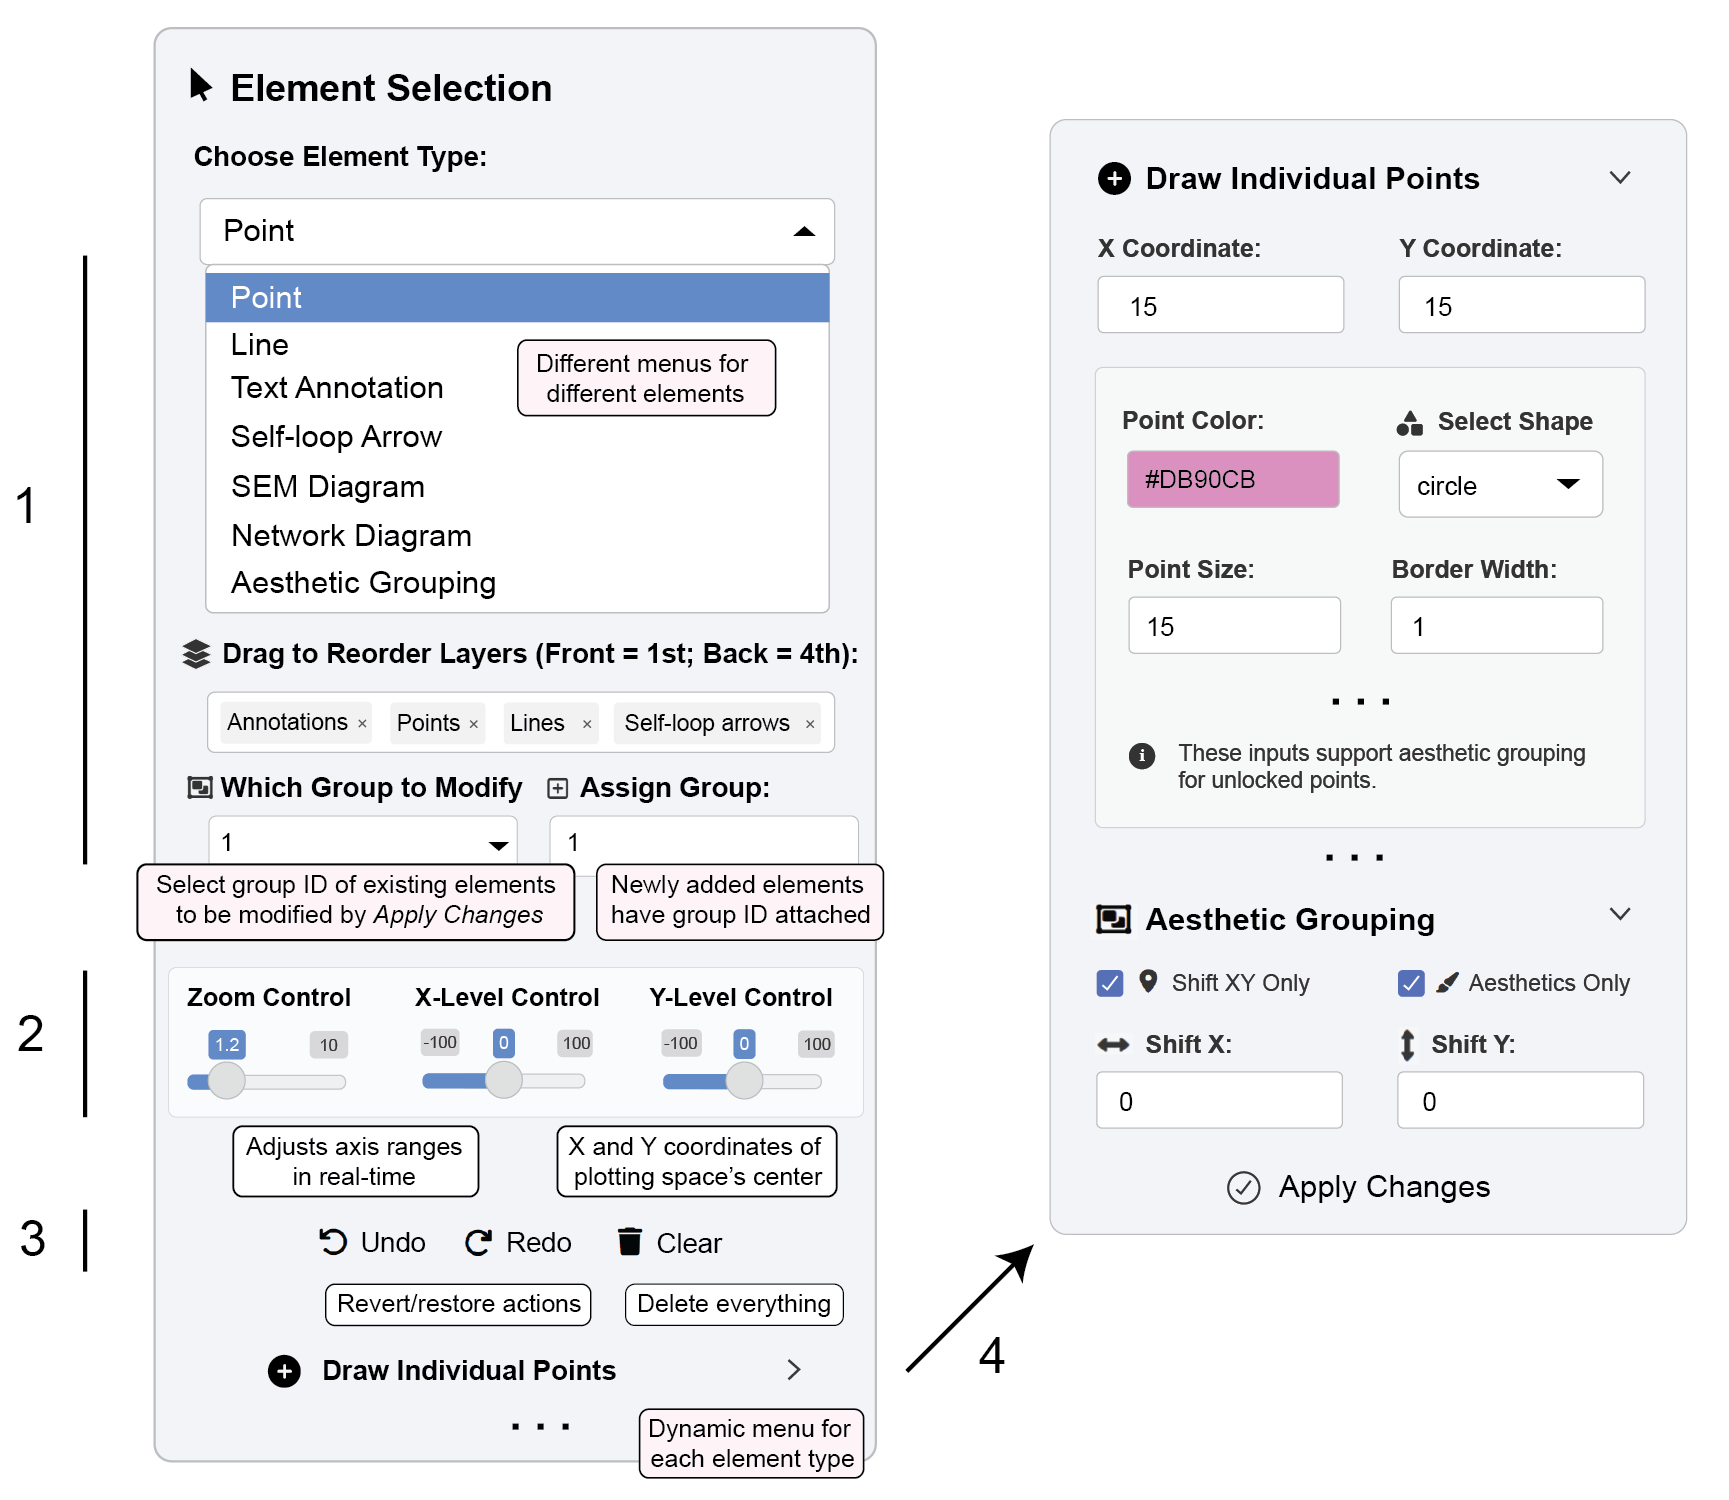Open the Select Shape circle dropdown

tap(1500, 485)
